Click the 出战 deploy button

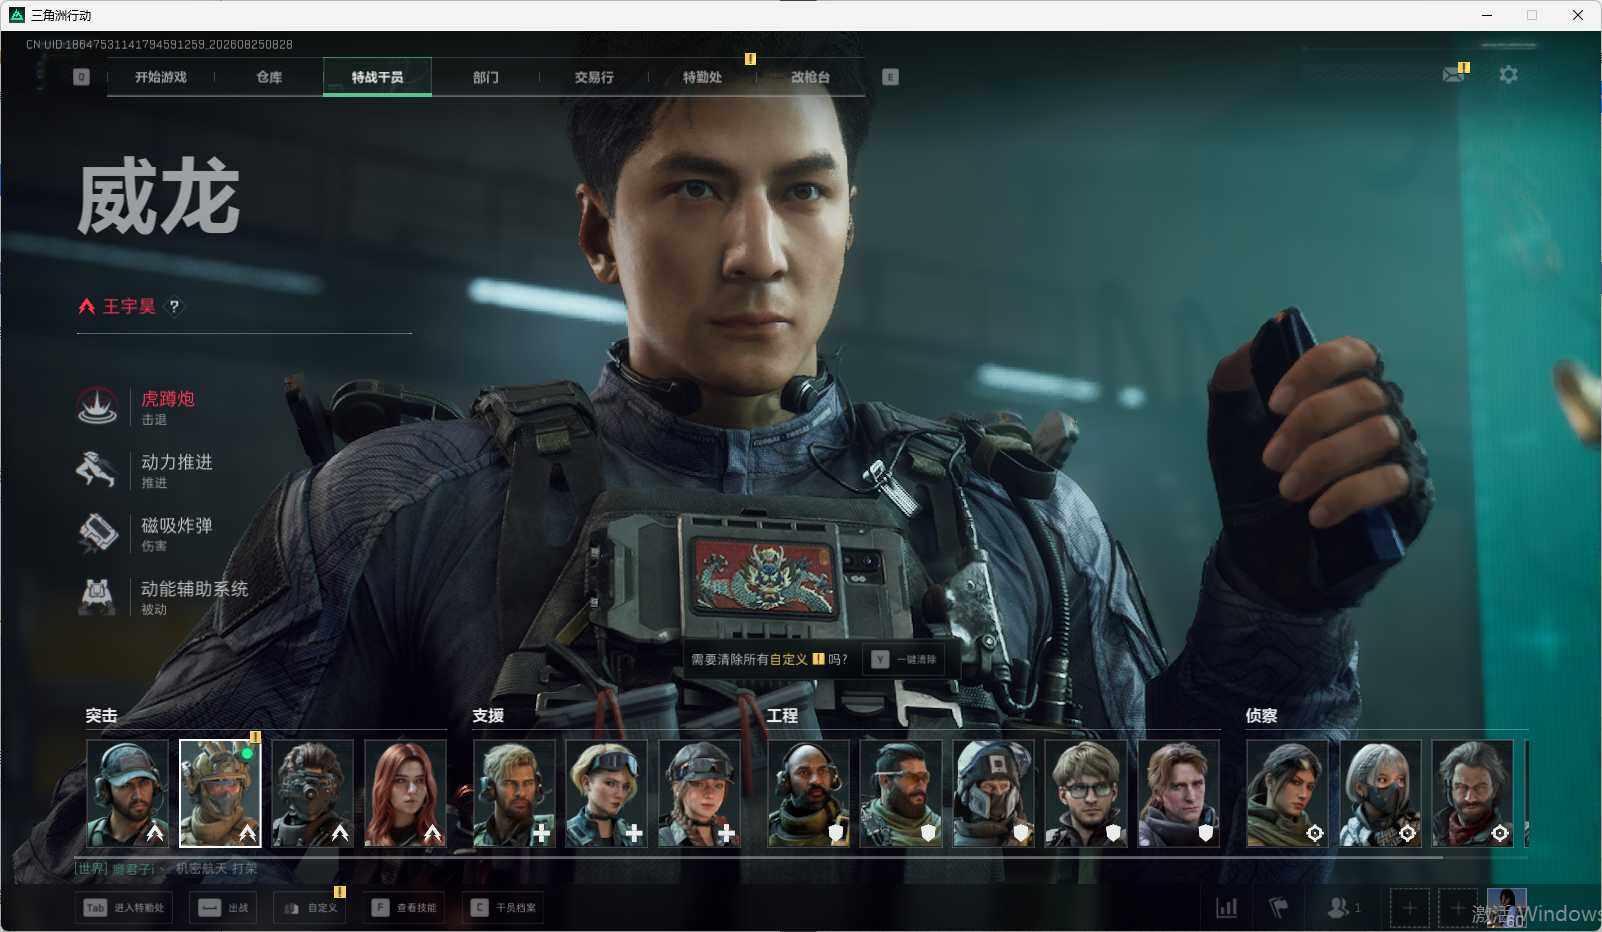pyautogui.click(x=223, y=908)
